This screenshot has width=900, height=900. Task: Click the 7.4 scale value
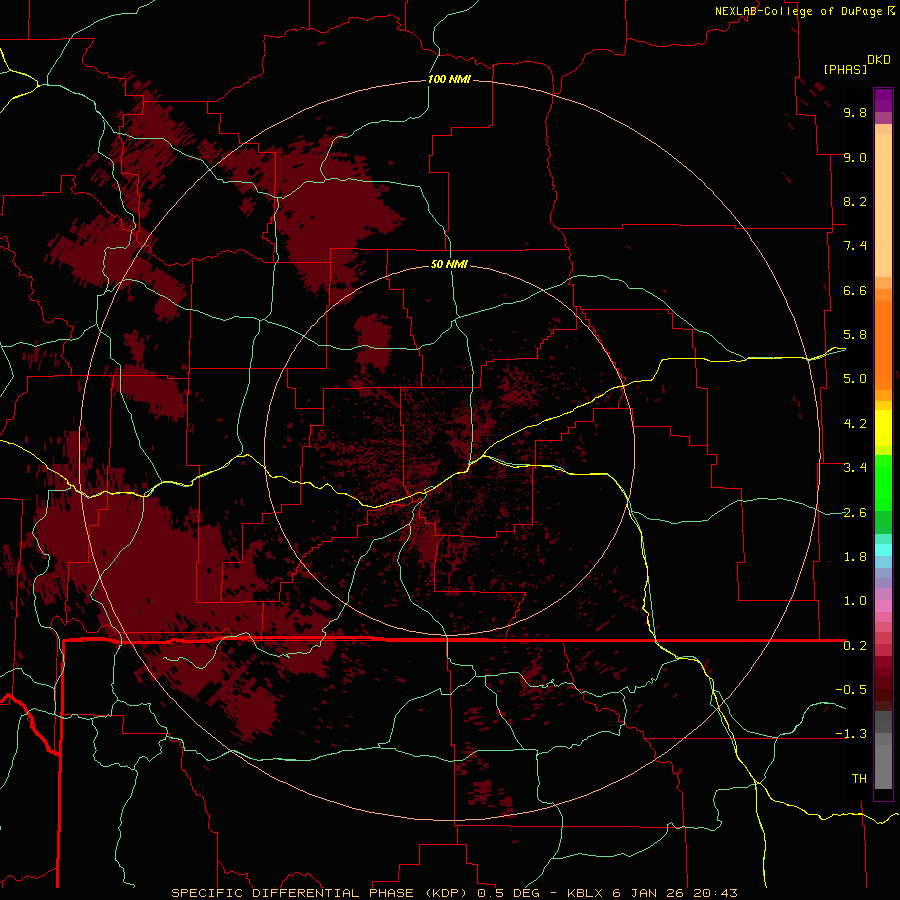(x=855, y=246)
